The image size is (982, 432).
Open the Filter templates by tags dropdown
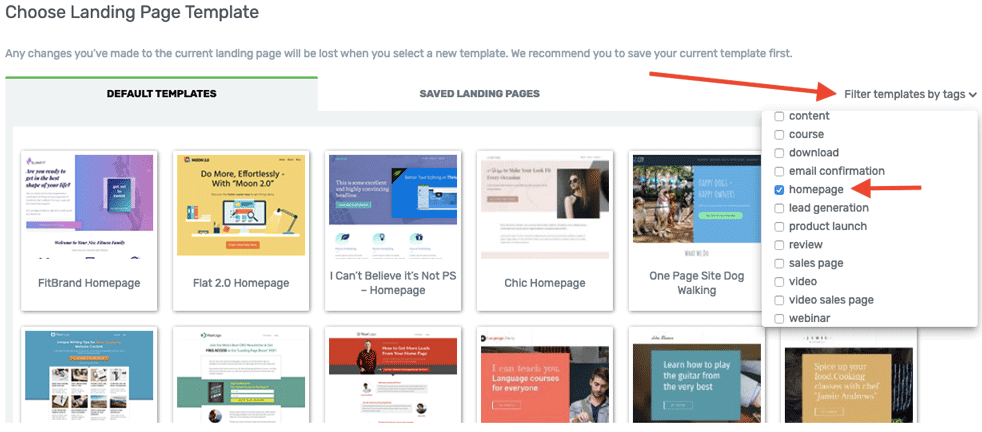pyautogui.click(x=909, y=94)
